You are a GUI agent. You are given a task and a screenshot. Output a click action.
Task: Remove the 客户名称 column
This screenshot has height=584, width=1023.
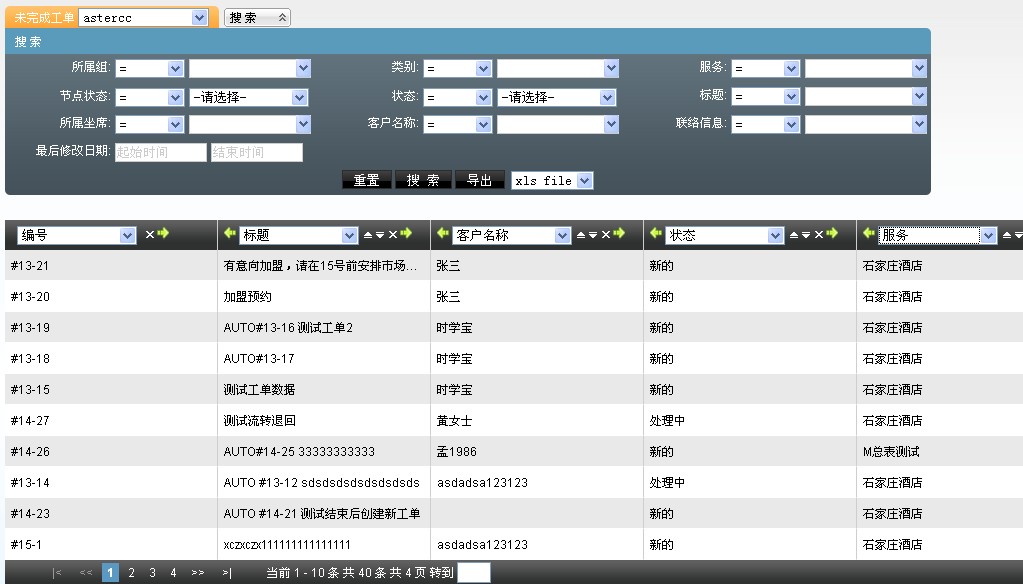point(605,234)
